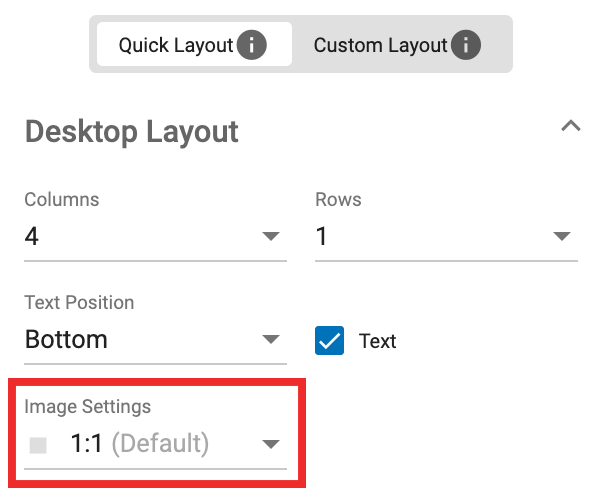Click the Text label beside the checkbox
The width and height of the screenshot is (602, 498).
(x=377, y=341)
